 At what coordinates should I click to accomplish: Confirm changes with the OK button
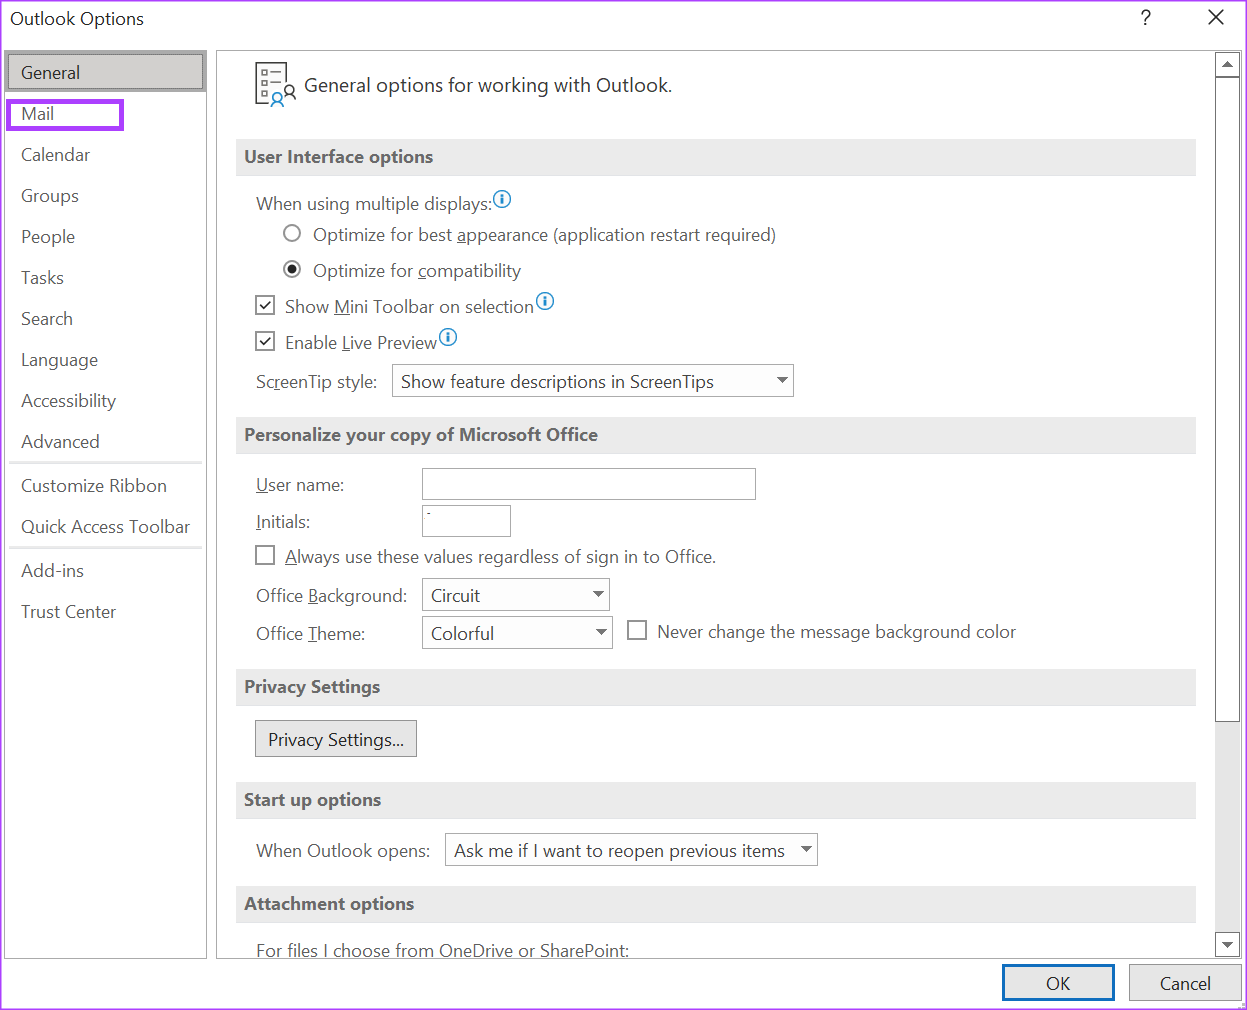point(1058,983)
